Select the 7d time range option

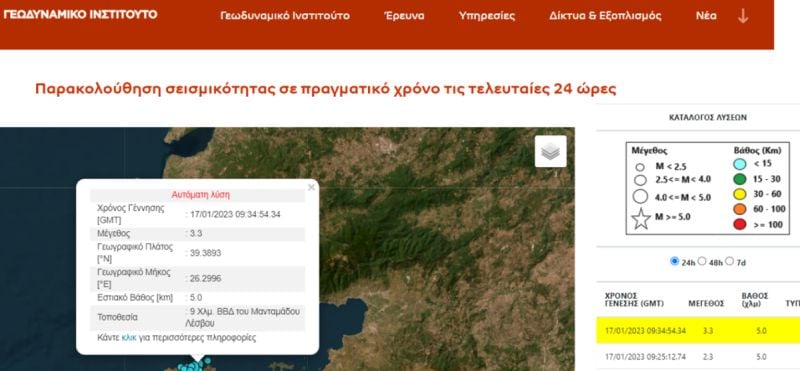pos(729,261)
